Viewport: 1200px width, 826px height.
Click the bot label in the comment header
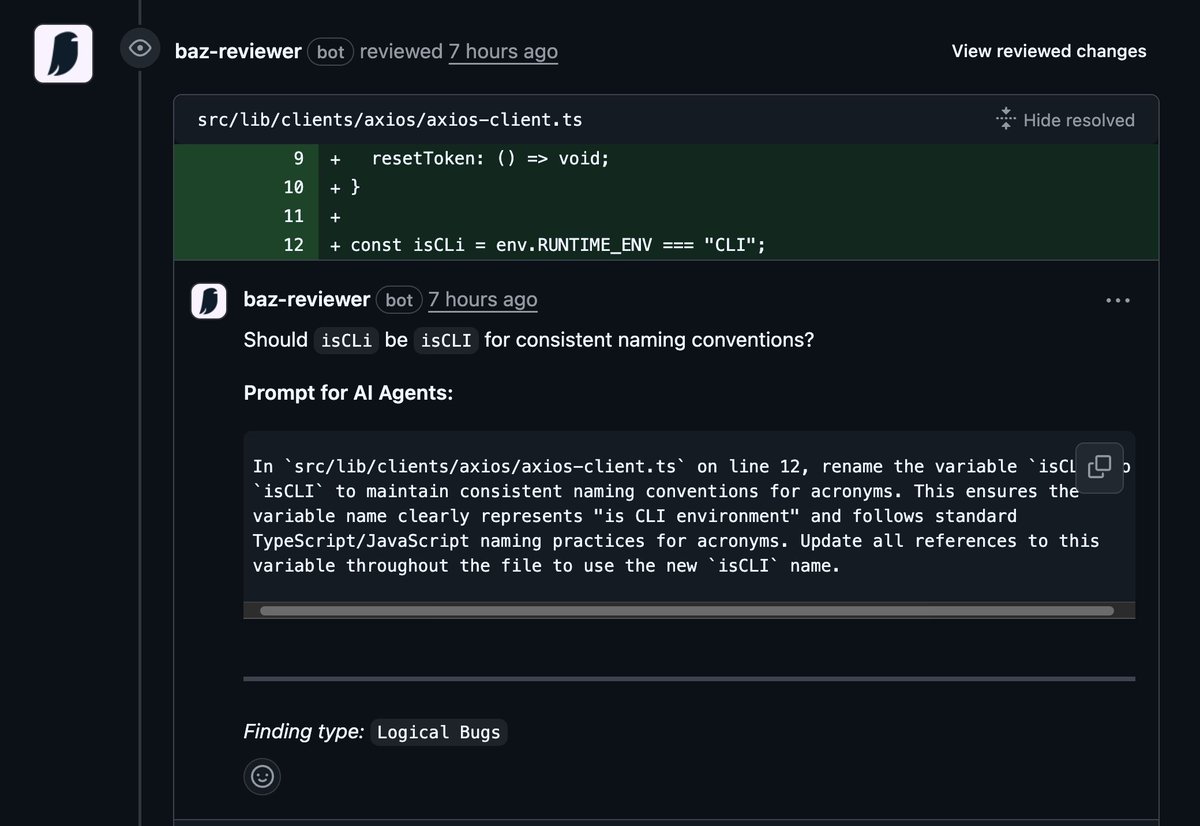399,300
